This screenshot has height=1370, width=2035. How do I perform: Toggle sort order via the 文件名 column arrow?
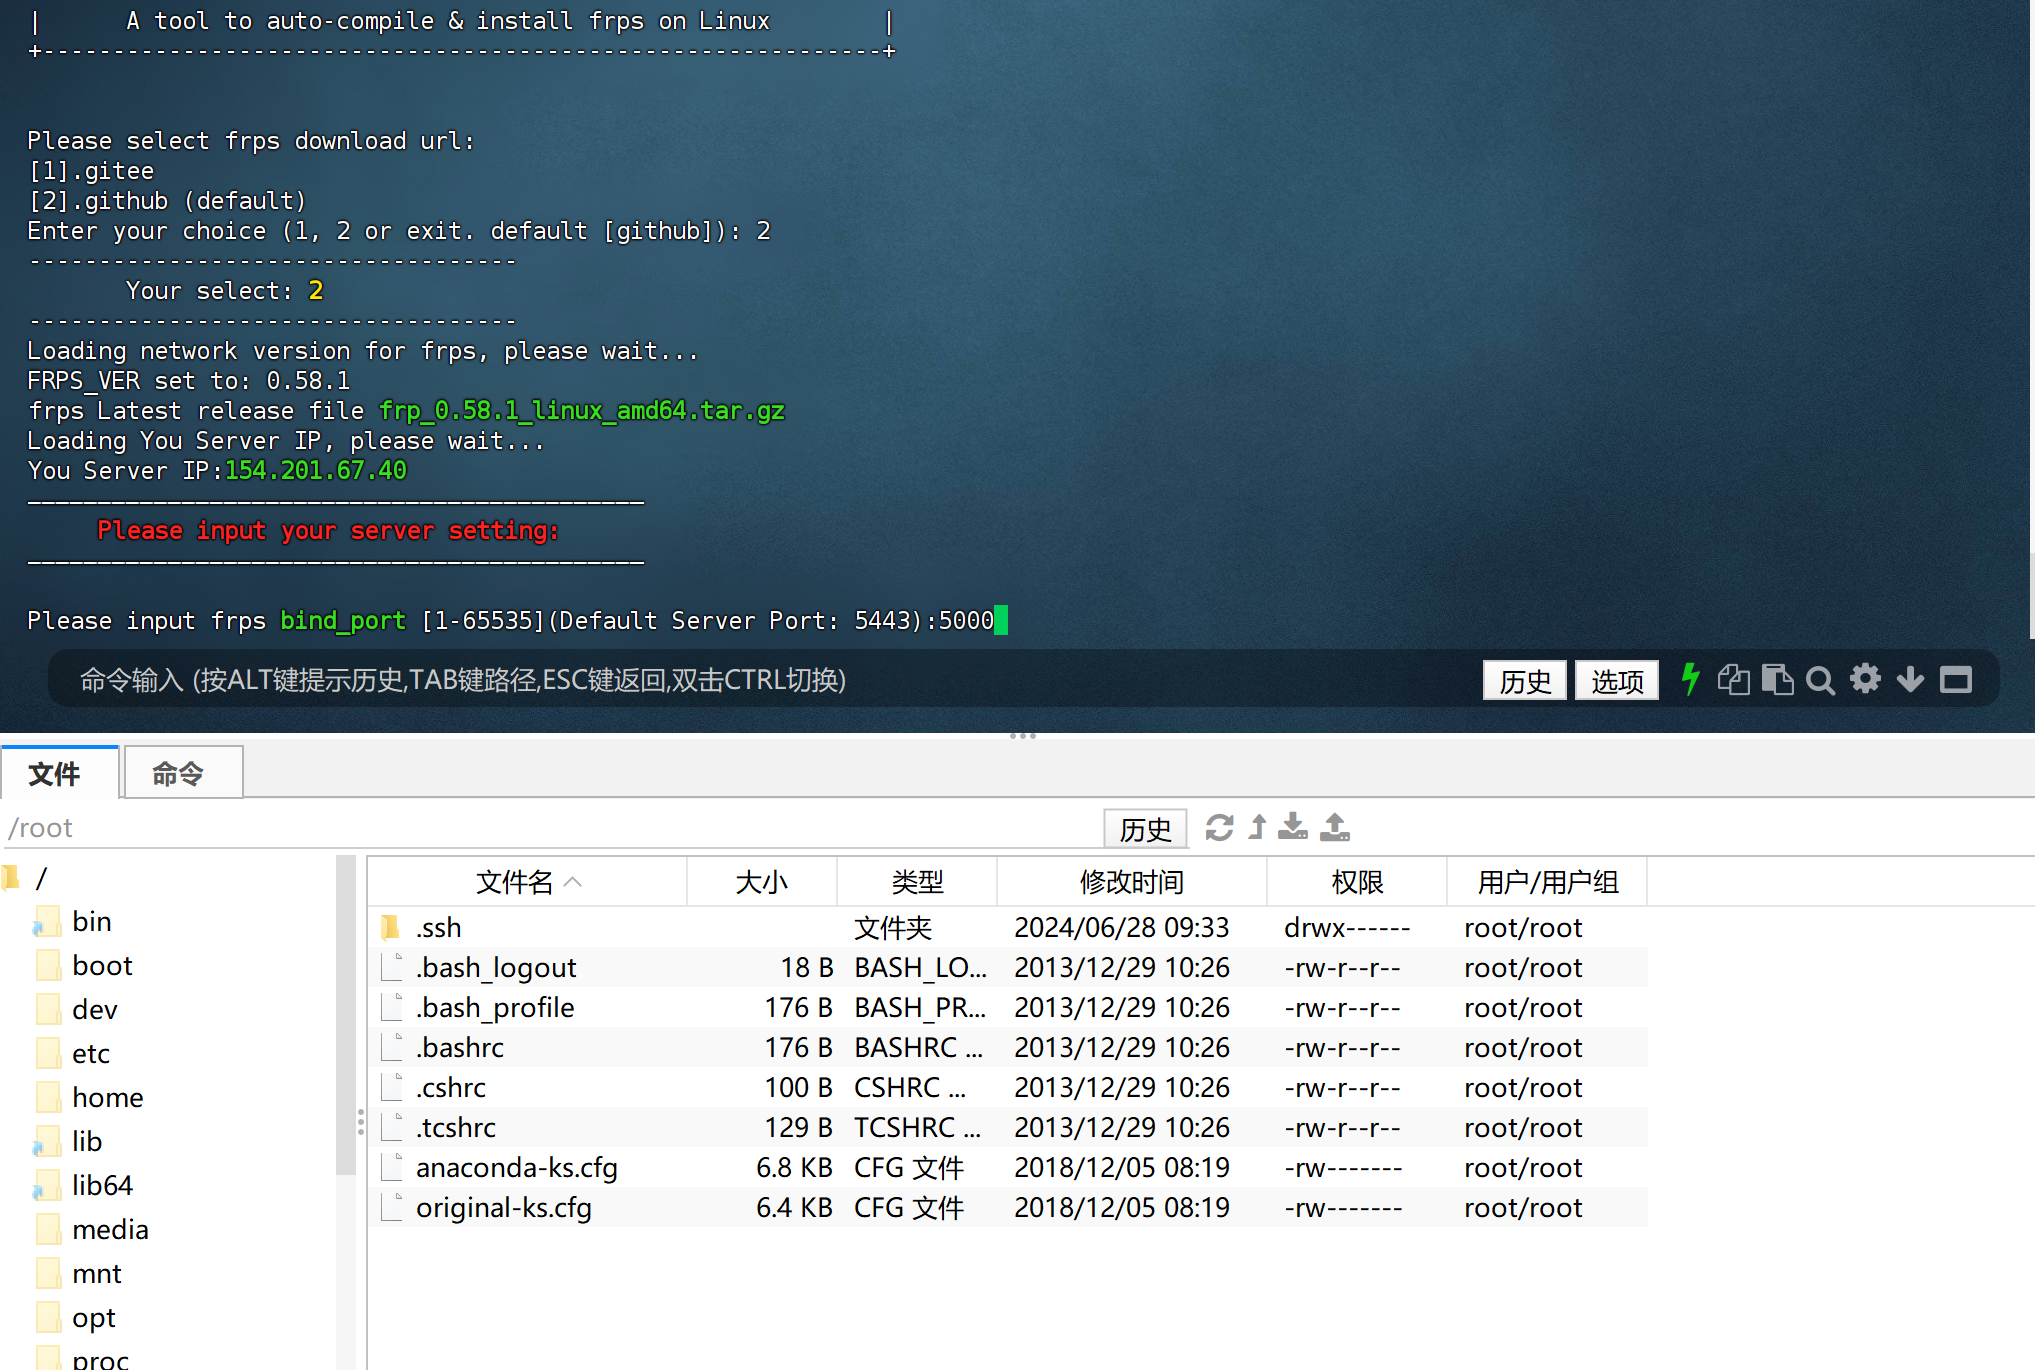[573, 882]
